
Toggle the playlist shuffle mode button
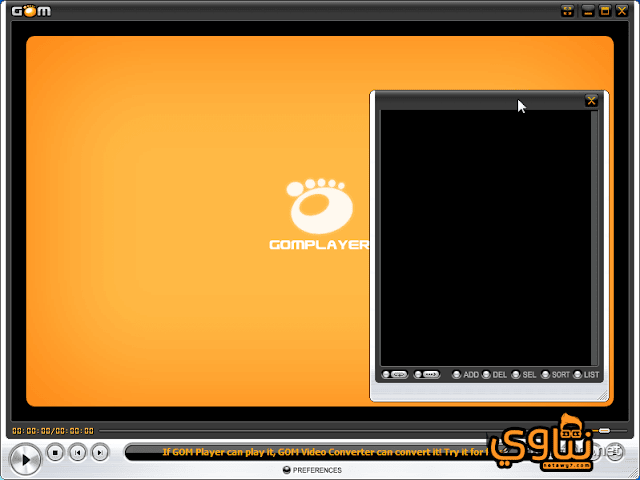[x=427, y=374]
